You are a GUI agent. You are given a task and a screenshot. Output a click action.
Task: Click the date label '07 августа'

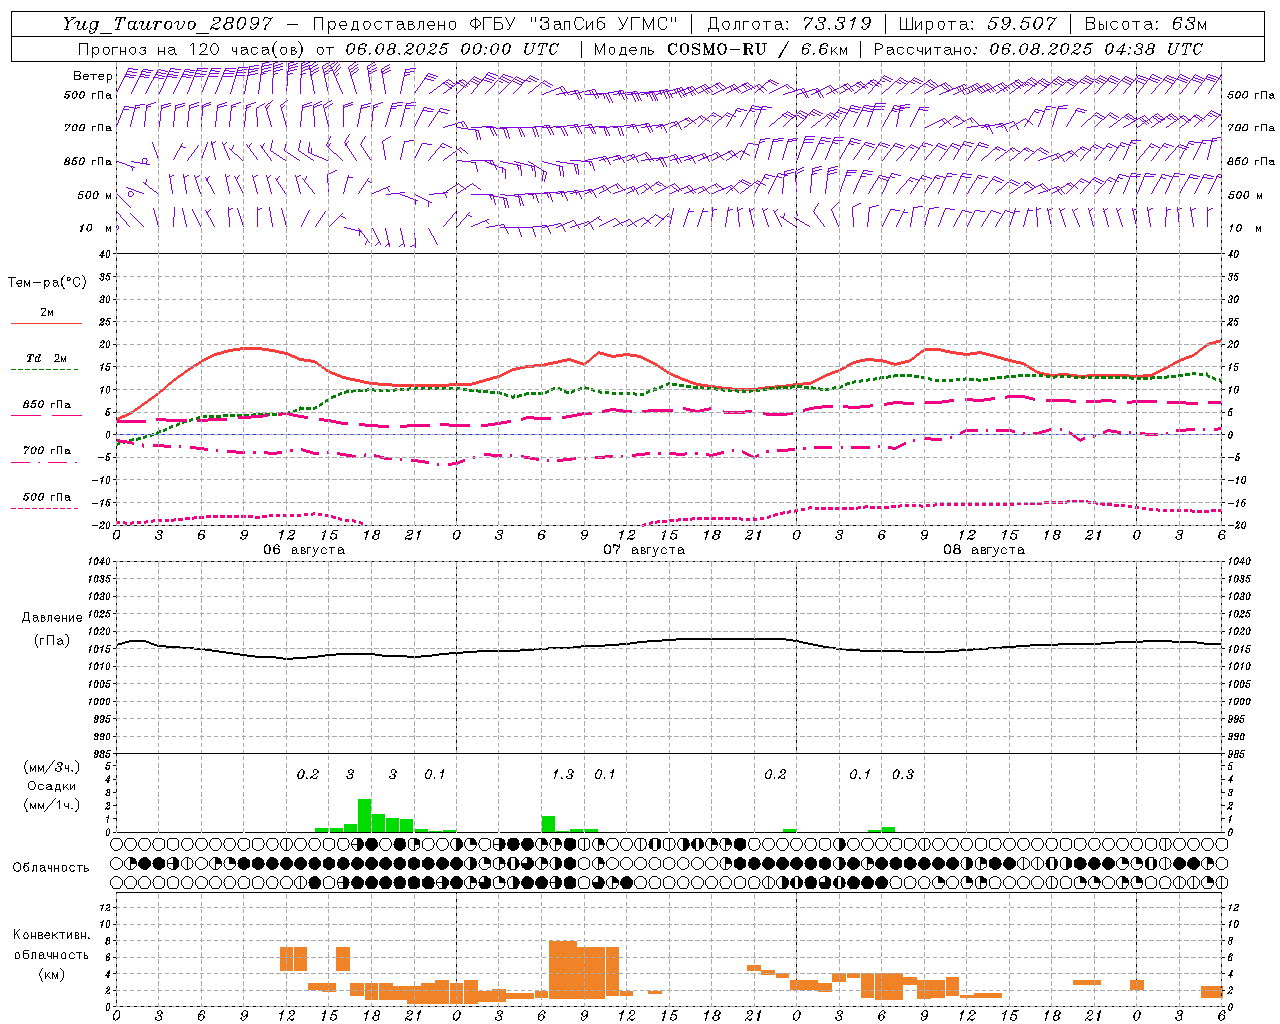pyautogui.click(x=644, y=550)
